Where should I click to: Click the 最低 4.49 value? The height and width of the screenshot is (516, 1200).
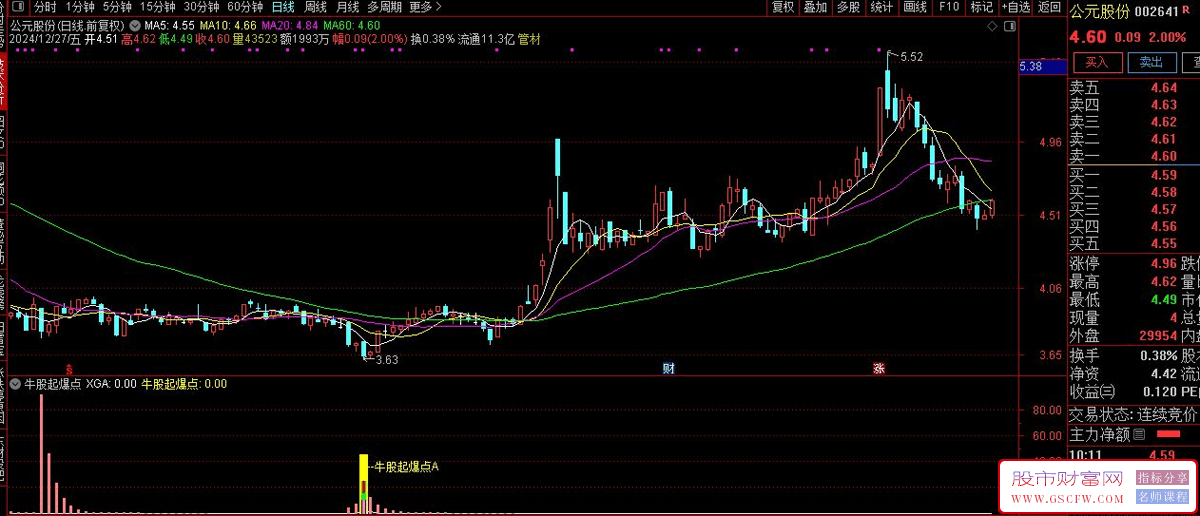pyautogui.click(x=1163, y=300)
